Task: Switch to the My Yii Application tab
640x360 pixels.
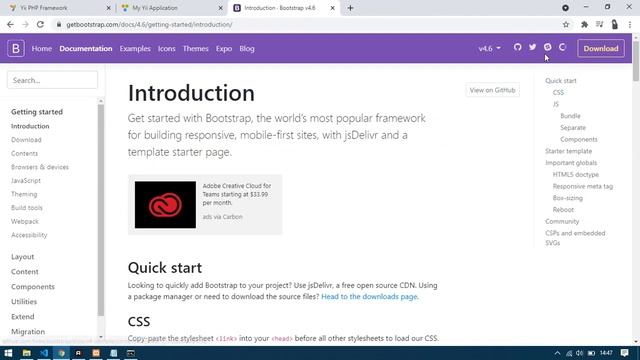Action: click(171, 8)
